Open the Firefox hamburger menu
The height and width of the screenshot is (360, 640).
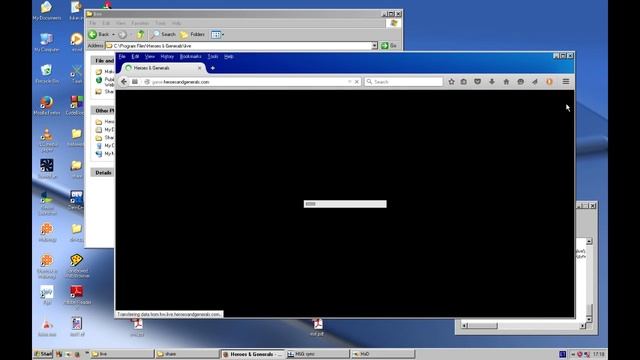[566, 82]
